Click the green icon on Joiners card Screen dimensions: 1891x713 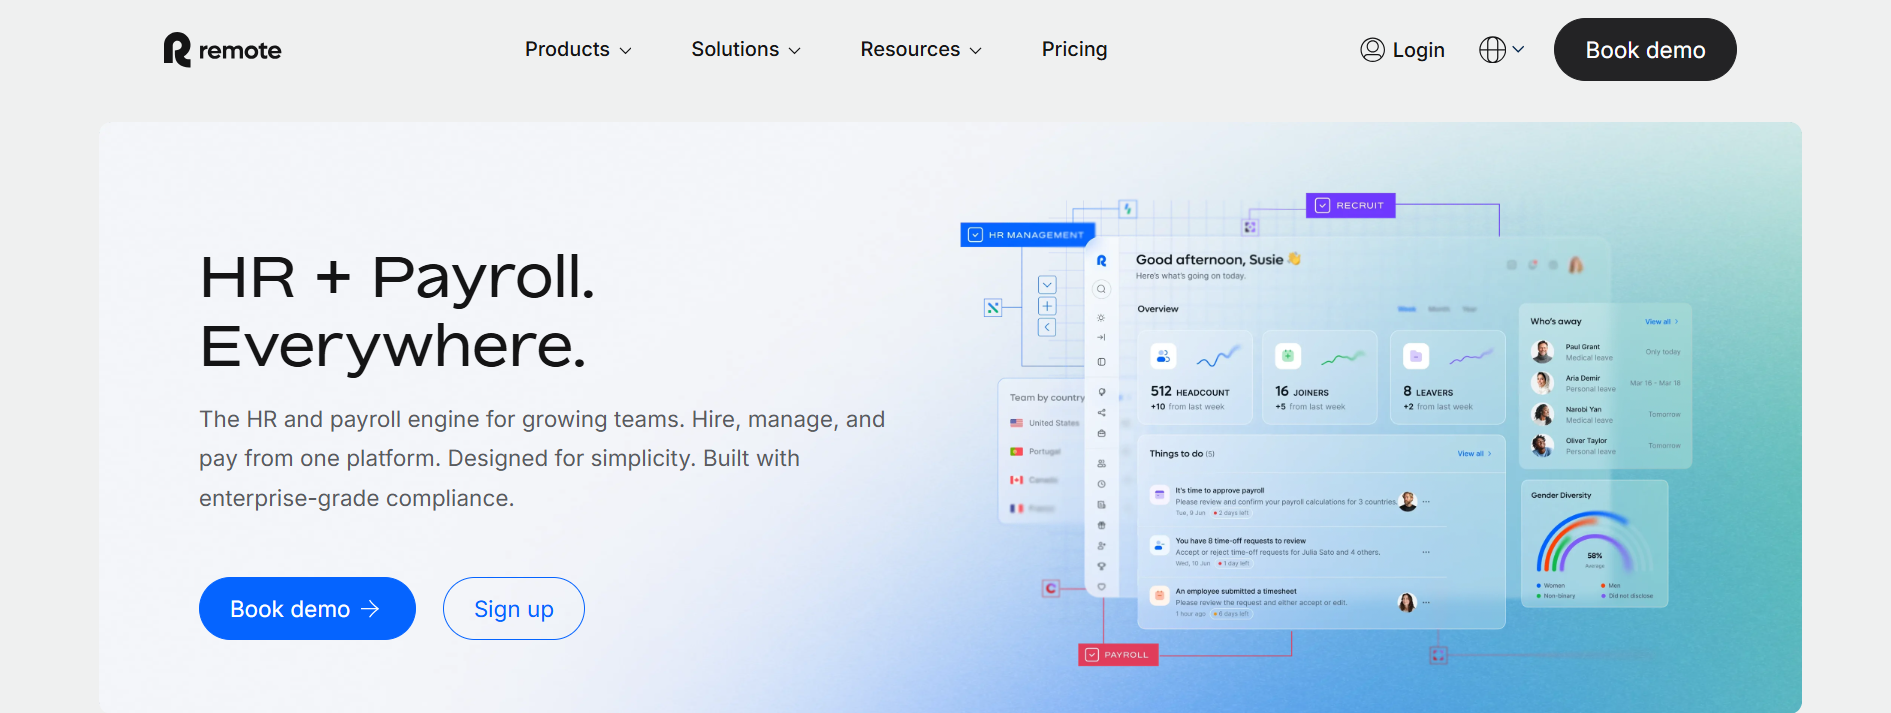[1288, 356]
